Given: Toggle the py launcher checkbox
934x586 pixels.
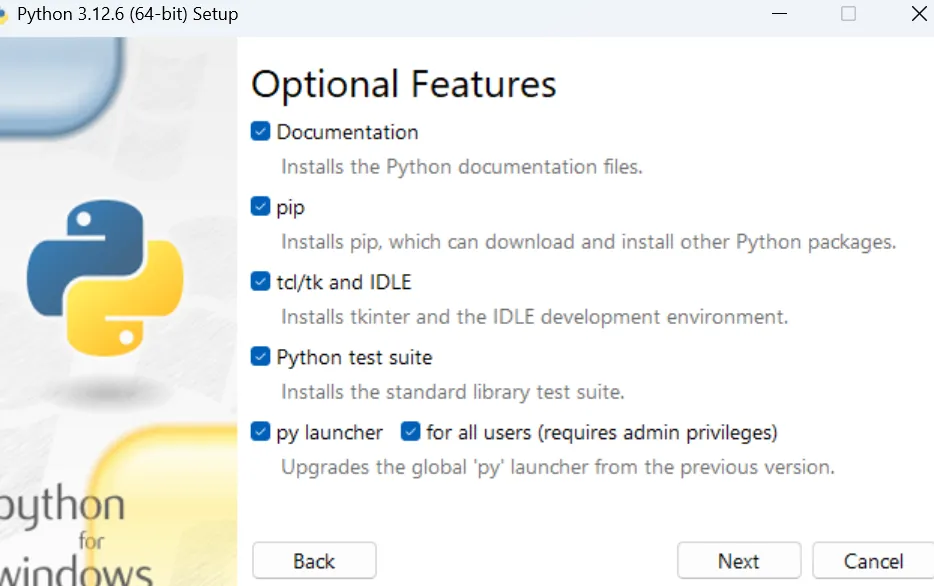Looking at the screenshot, I should click(x=261, y=432).
